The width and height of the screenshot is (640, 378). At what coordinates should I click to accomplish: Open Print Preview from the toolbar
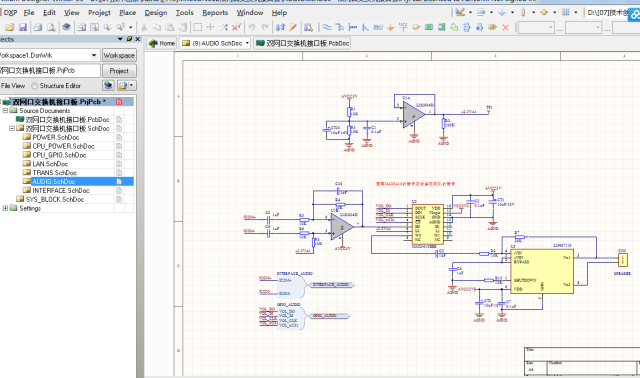(x=51, y=27)
